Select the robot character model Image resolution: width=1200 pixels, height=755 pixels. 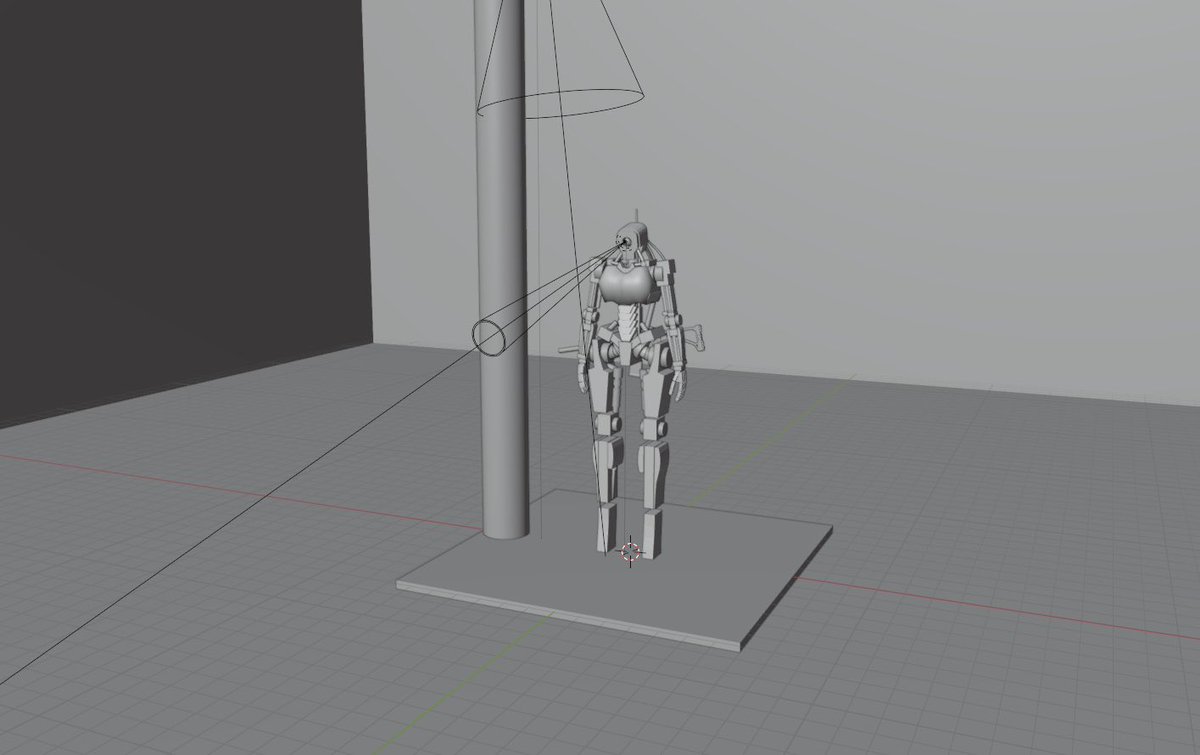tap(630, 385)
